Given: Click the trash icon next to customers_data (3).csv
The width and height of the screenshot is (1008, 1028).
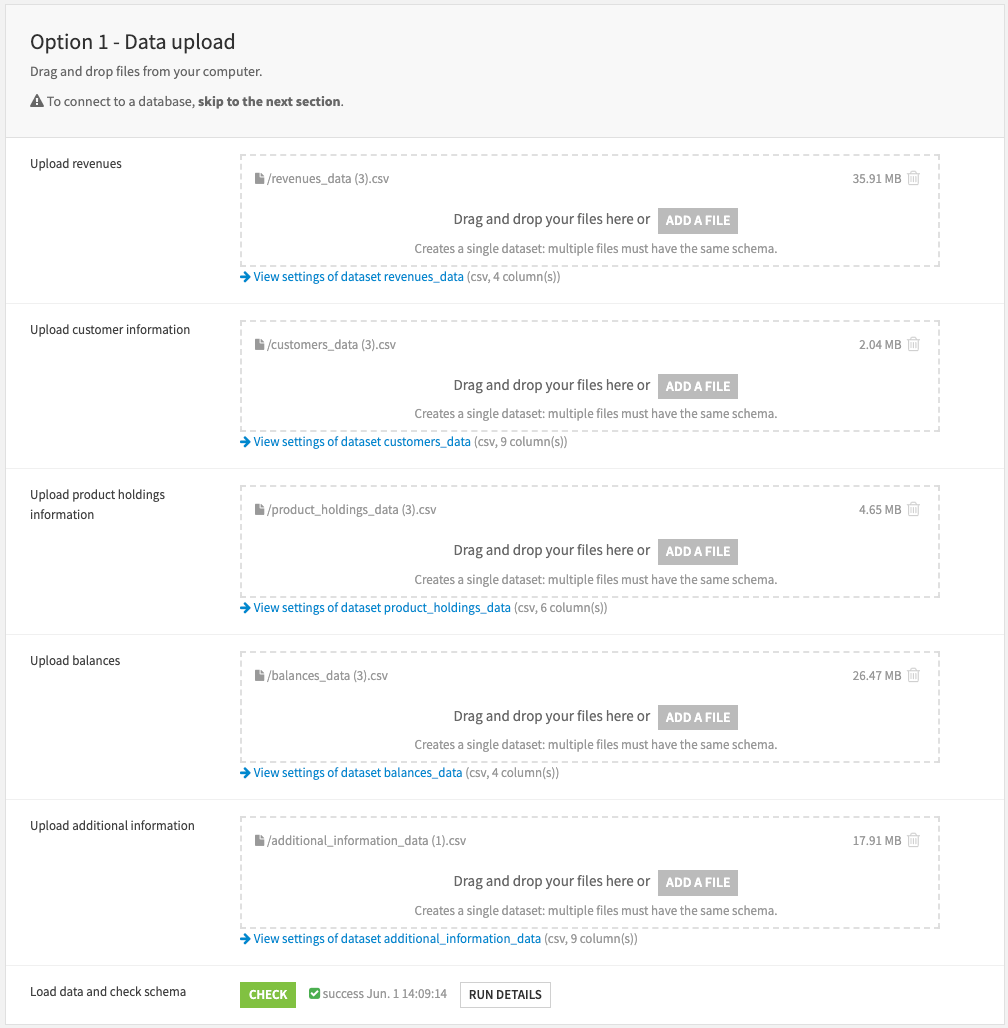Looking at the screenshot, I should click(x=913, y=343).
